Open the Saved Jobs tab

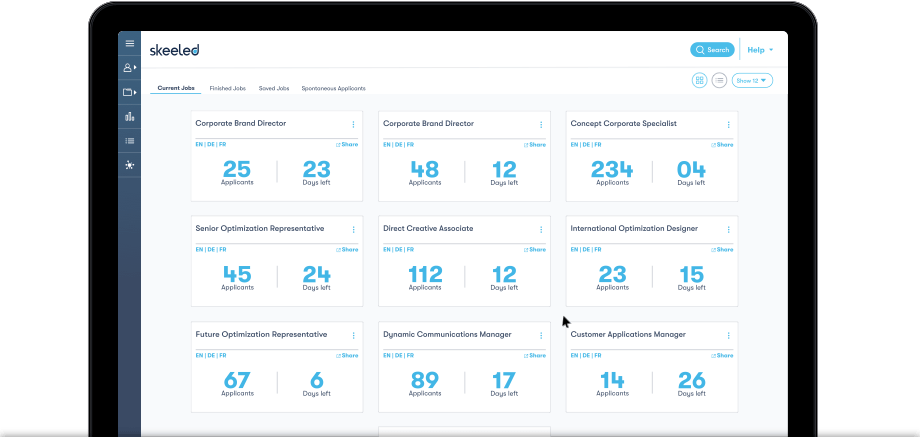[274, 89]
